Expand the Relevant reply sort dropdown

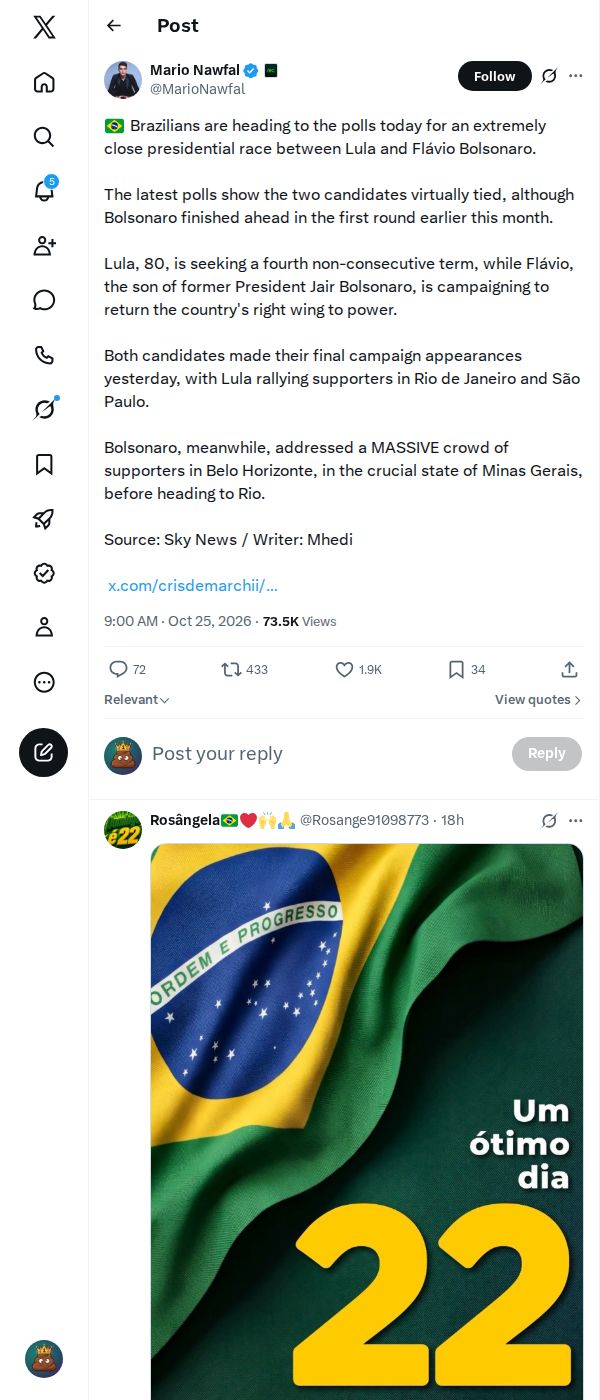pyautogui.click(x=137, y=700)
